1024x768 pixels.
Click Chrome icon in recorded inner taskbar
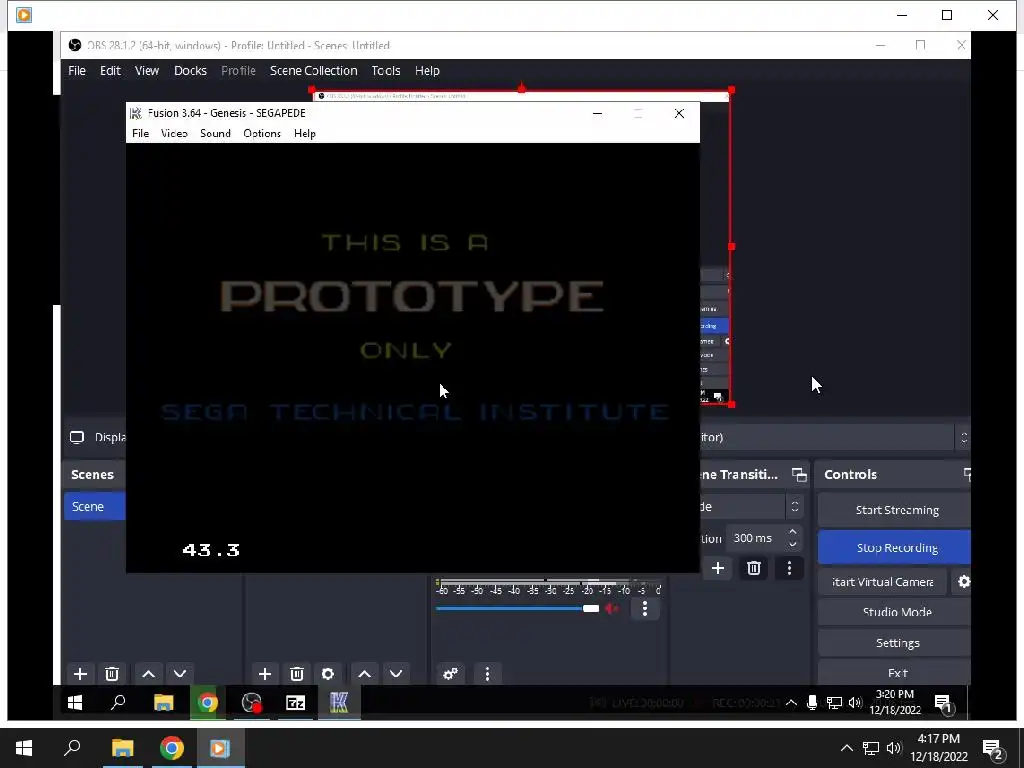click(208, 703)
